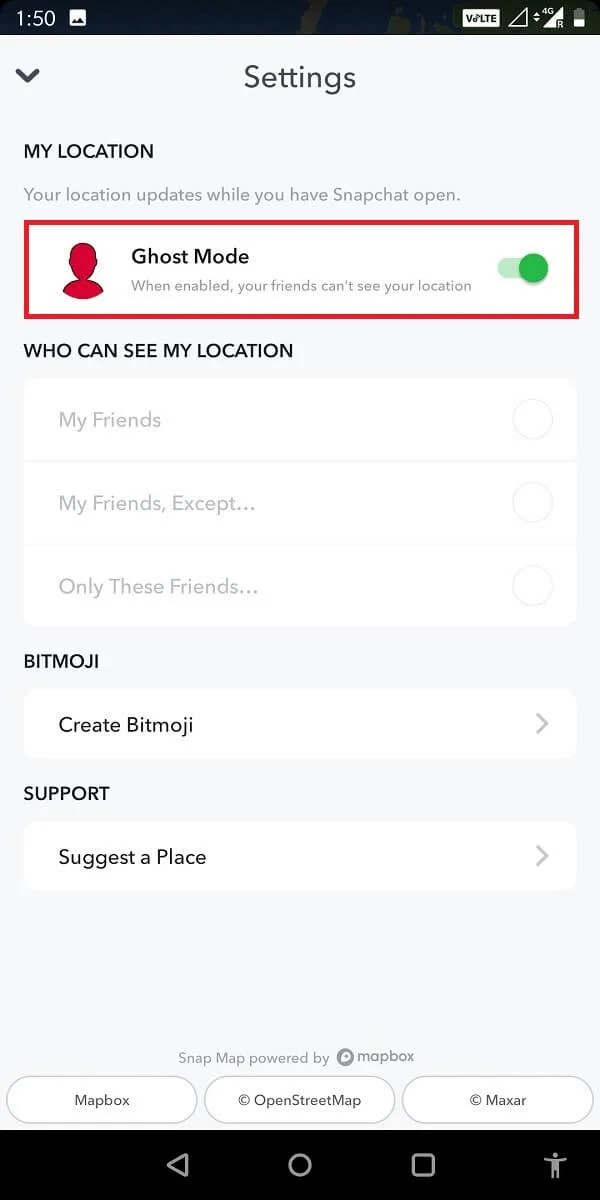Choose the My Friends, Except... option
Screen dimensions: 600x1200
coord(532,502)
